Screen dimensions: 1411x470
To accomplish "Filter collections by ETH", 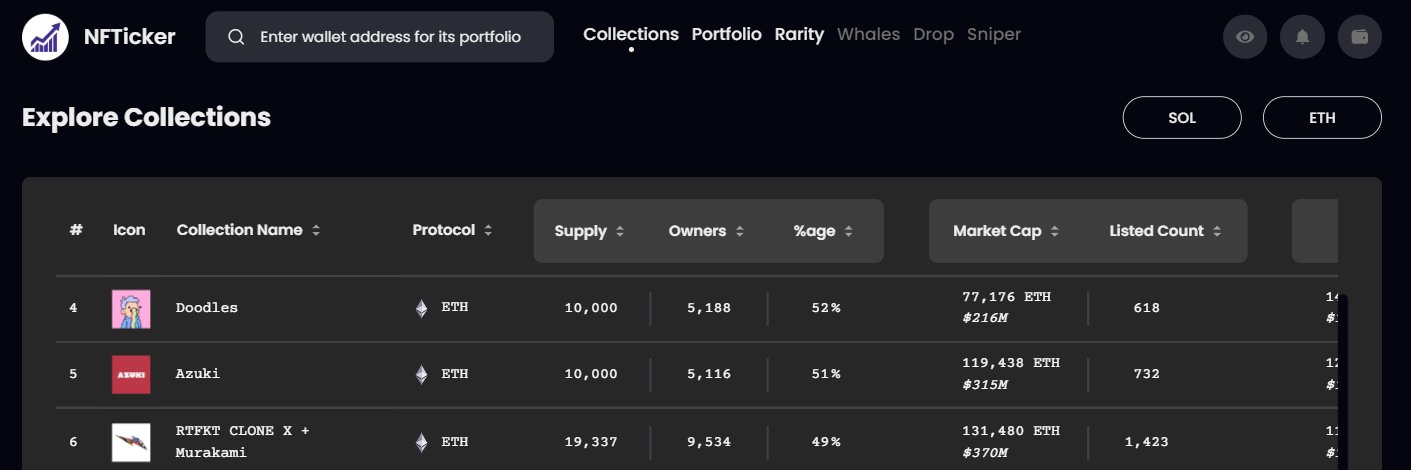I will click(x=1322, y=118).
